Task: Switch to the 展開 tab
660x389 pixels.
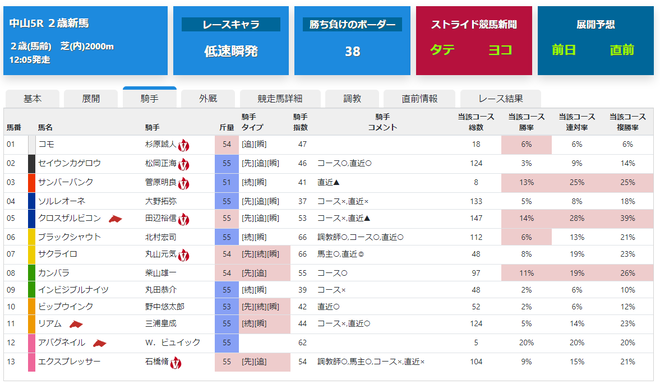Action: 91,99
